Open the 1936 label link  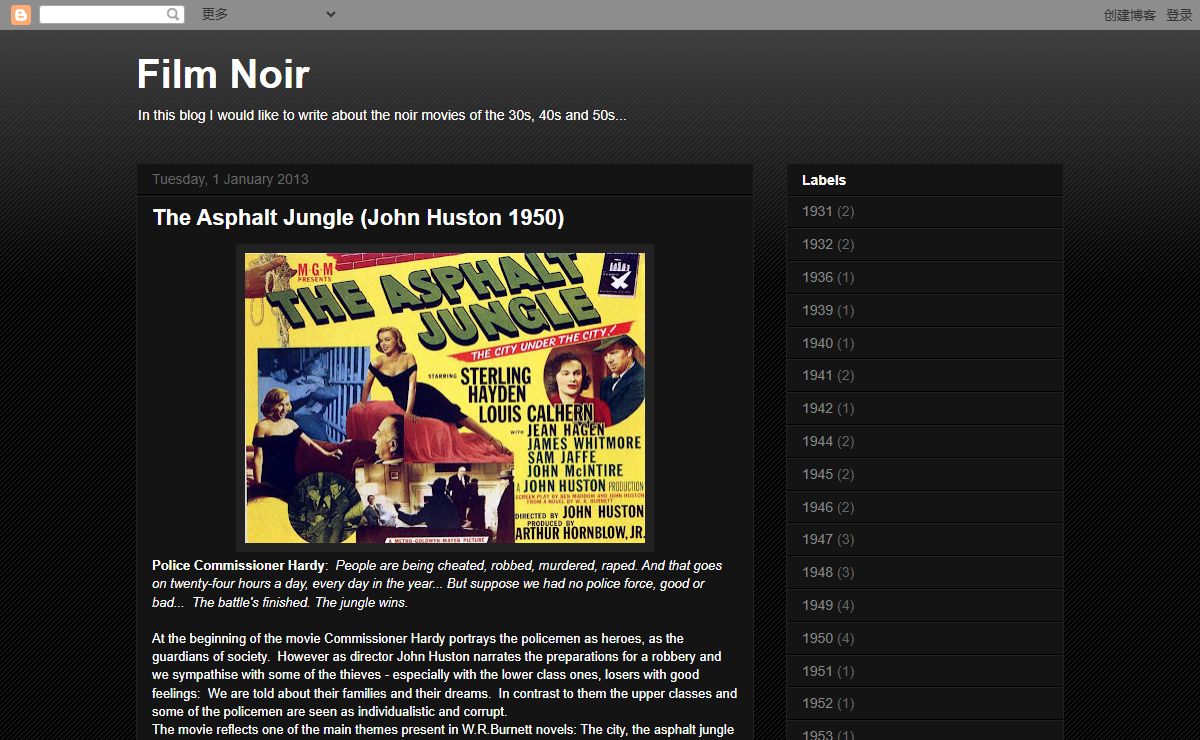817,277
